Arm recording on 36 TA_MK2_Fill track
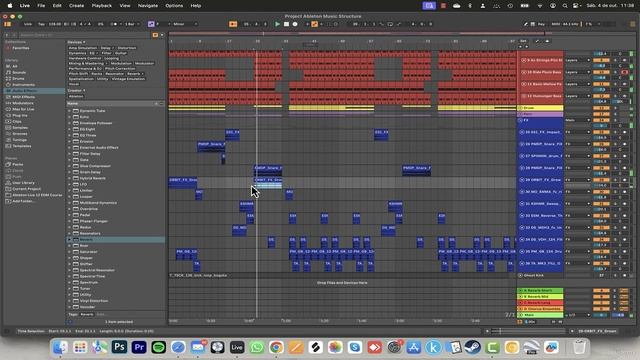 (x=624, y=263)
